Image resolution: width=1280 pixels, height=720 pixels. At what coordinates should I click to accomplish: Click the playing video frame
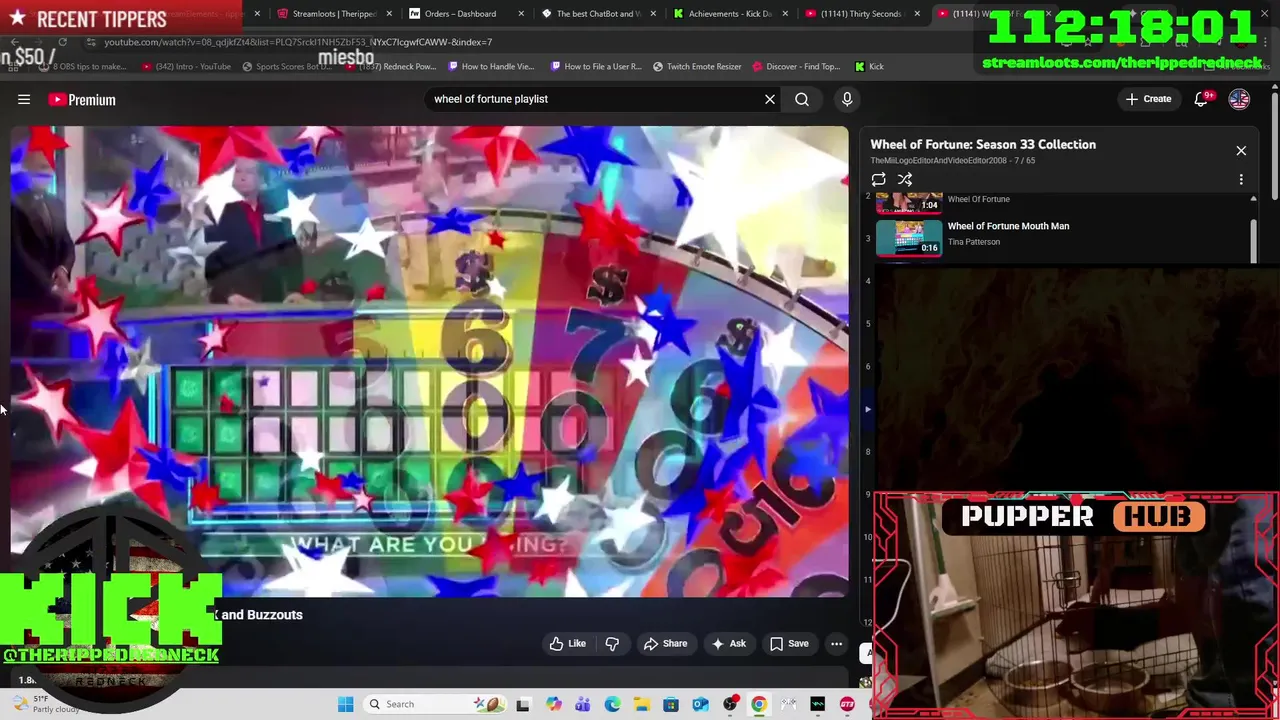coord(430,361)
